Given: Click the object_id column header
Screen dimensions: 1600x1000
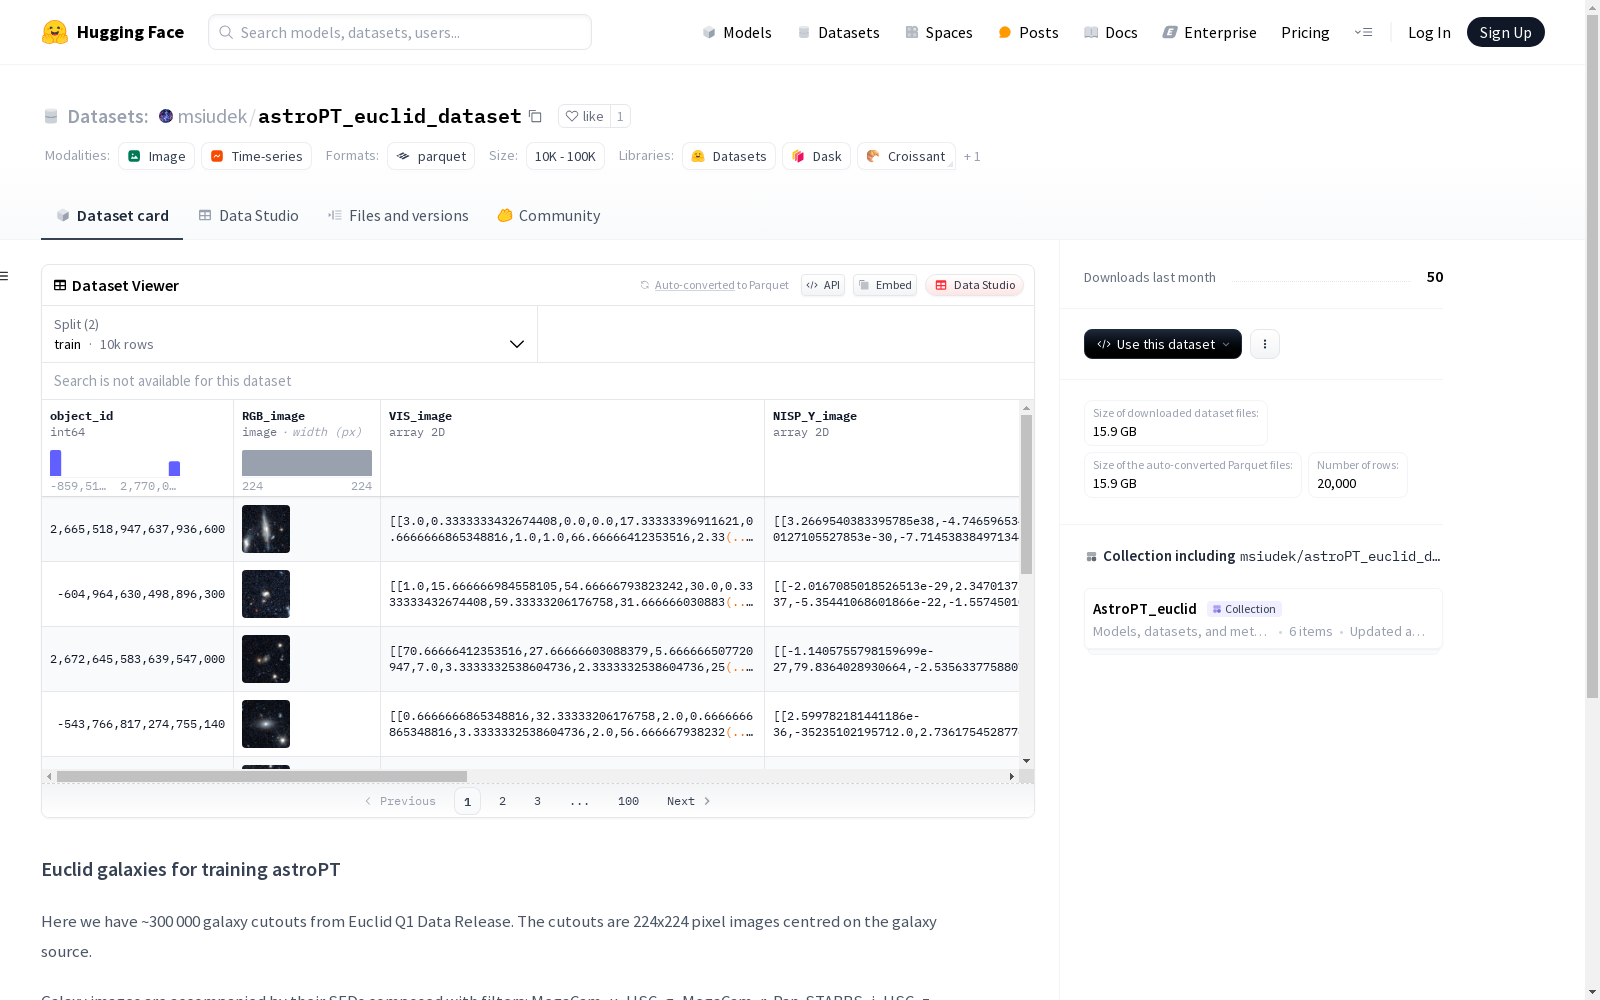Looking at the screenshot, I should (82, 416).
